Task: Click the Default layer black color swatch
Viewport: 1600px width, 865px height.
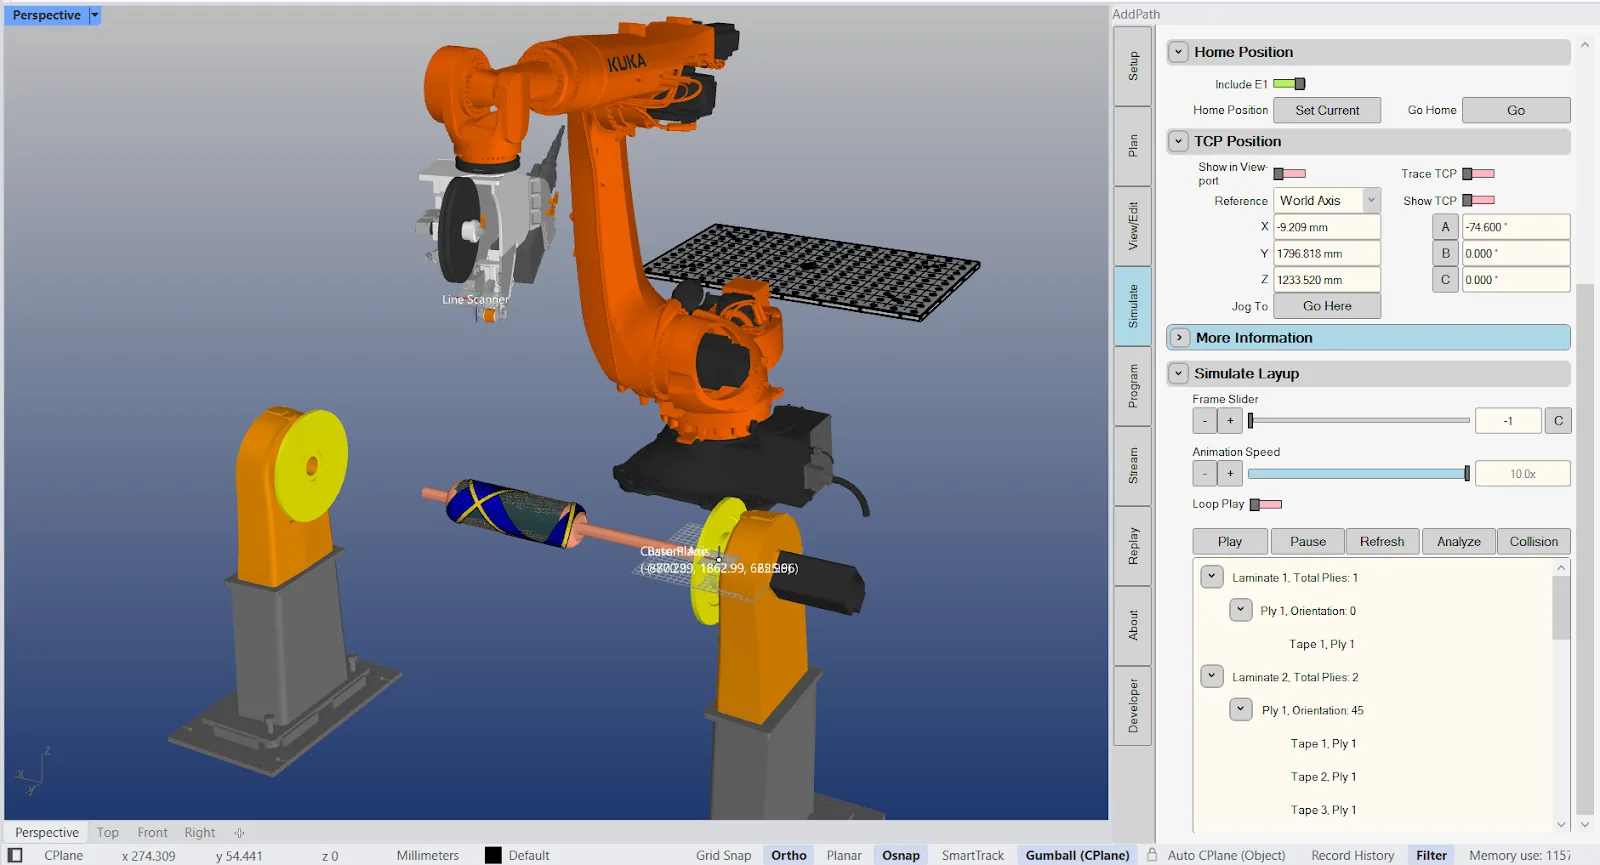Action: [493, 855]
